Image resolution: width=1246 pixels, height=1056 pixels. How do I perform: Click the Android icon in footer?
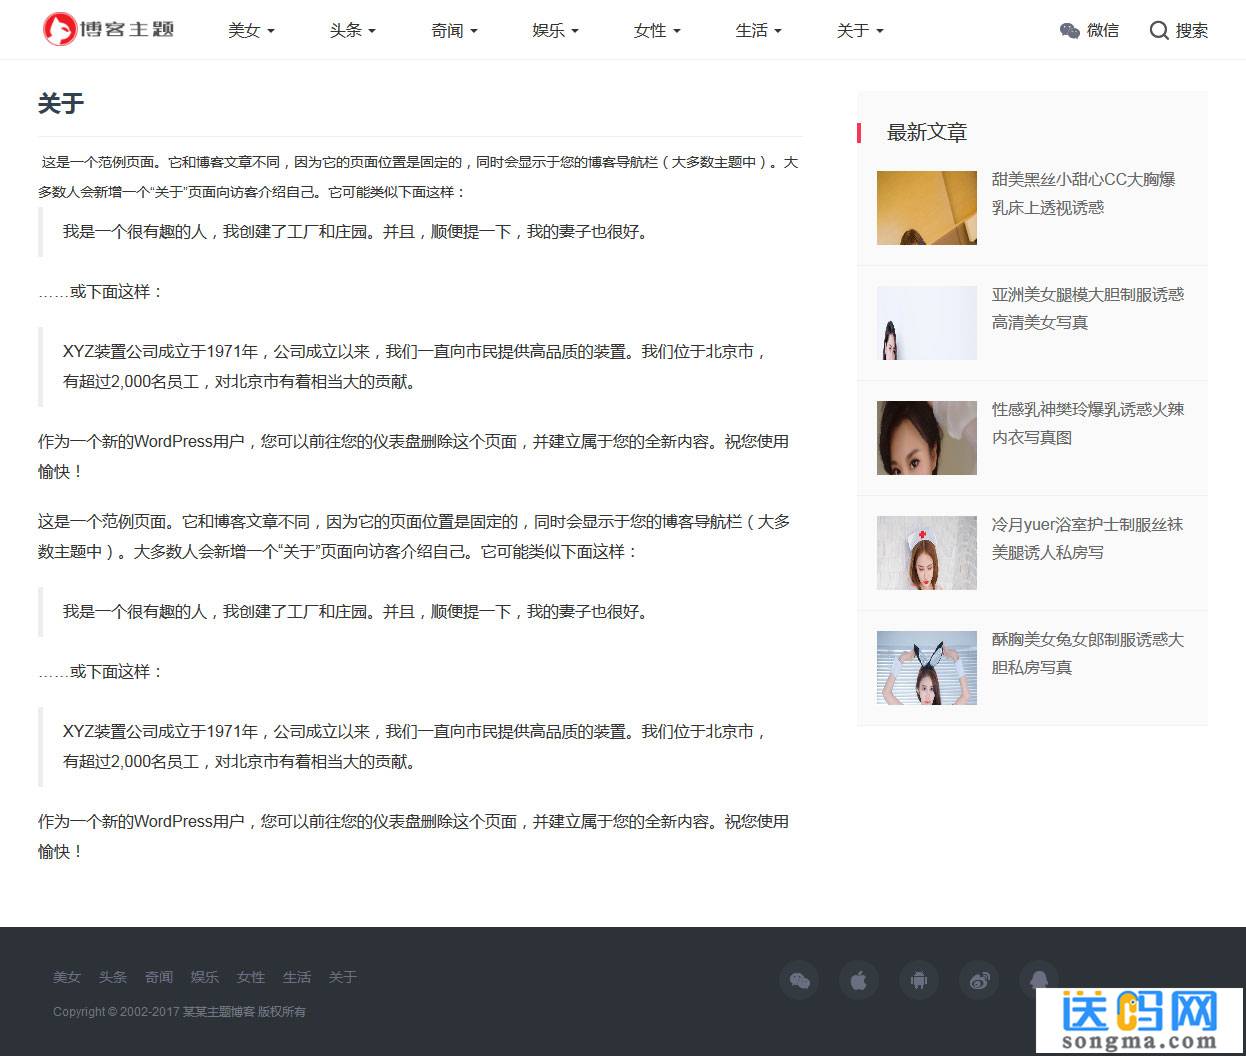pyautogui.click(x=919, y=980)
